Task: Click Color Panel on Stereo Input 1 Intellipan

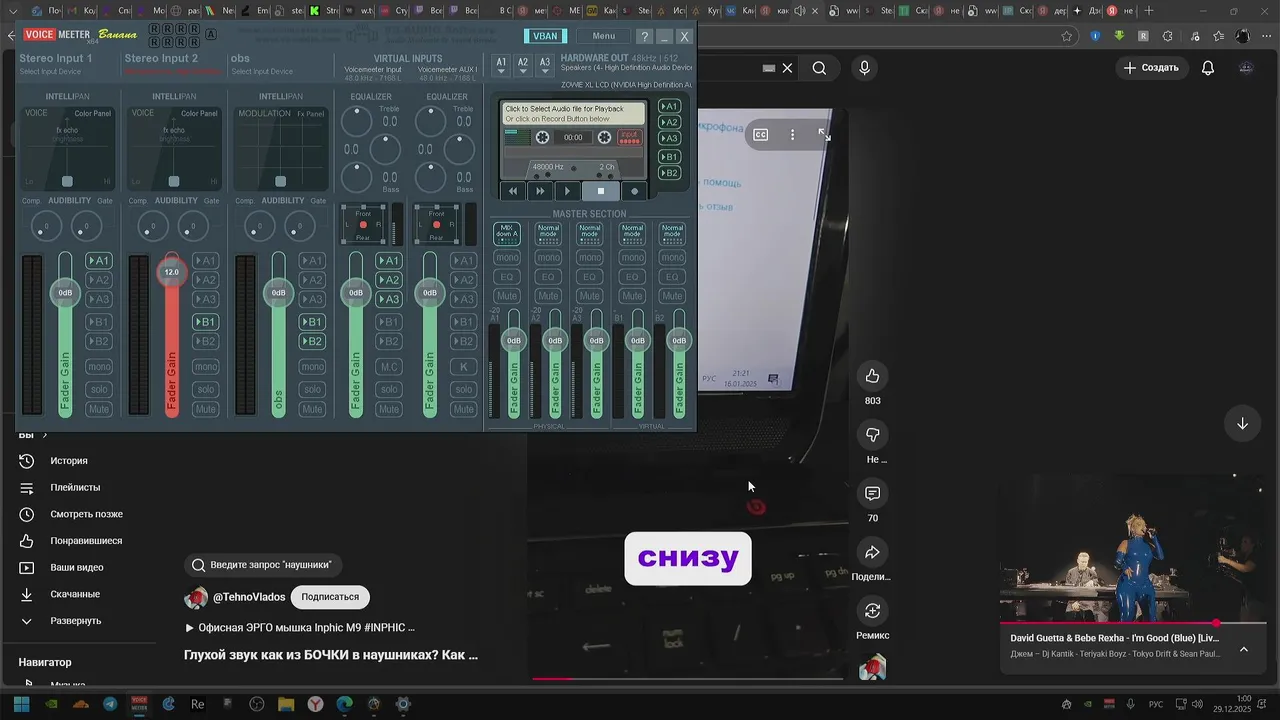Action: click(x=92, y=113)
